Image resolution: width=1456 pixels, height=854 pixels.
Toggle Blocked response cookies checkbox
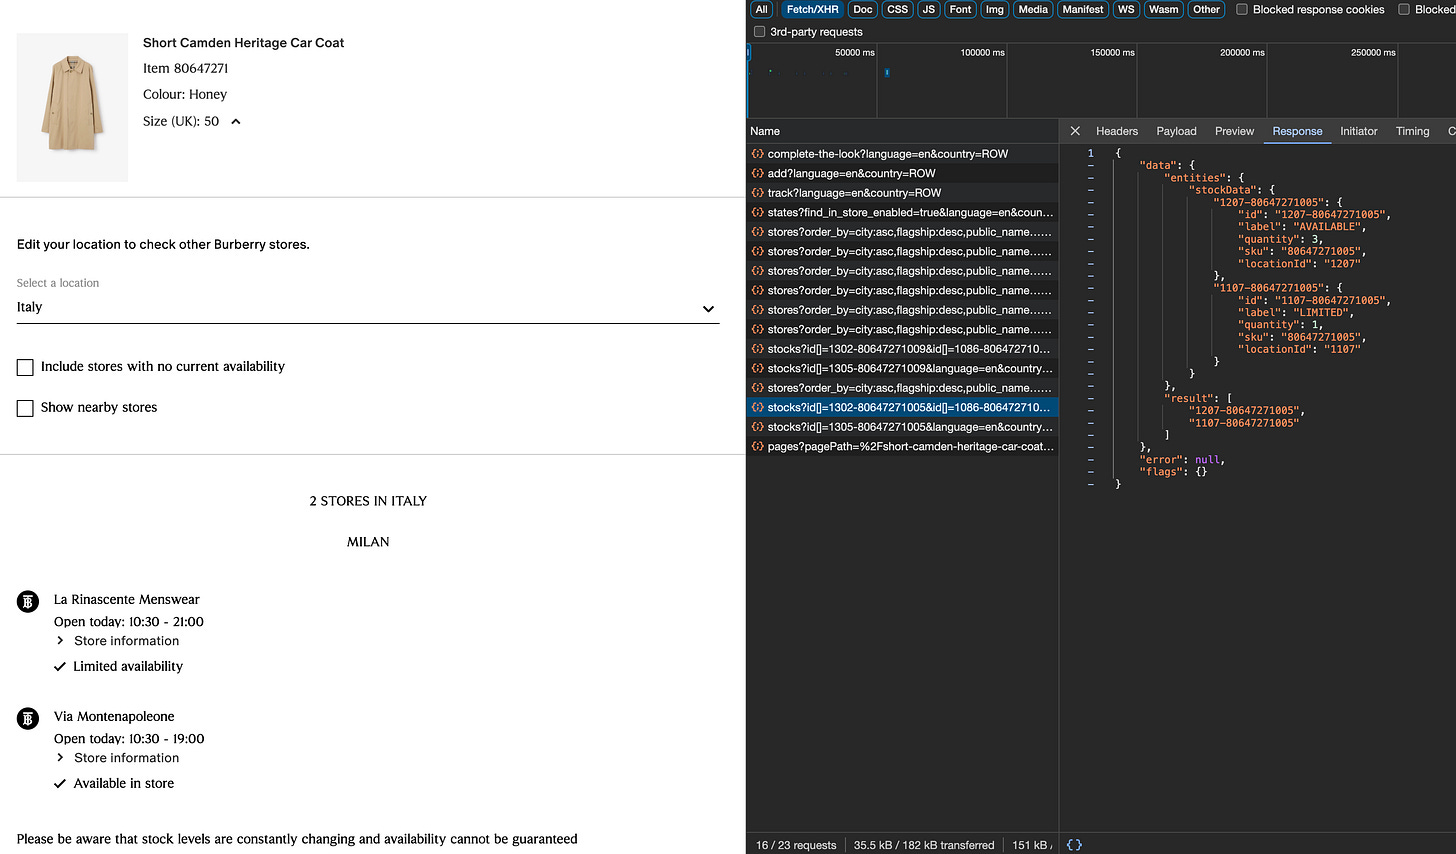1242,9
